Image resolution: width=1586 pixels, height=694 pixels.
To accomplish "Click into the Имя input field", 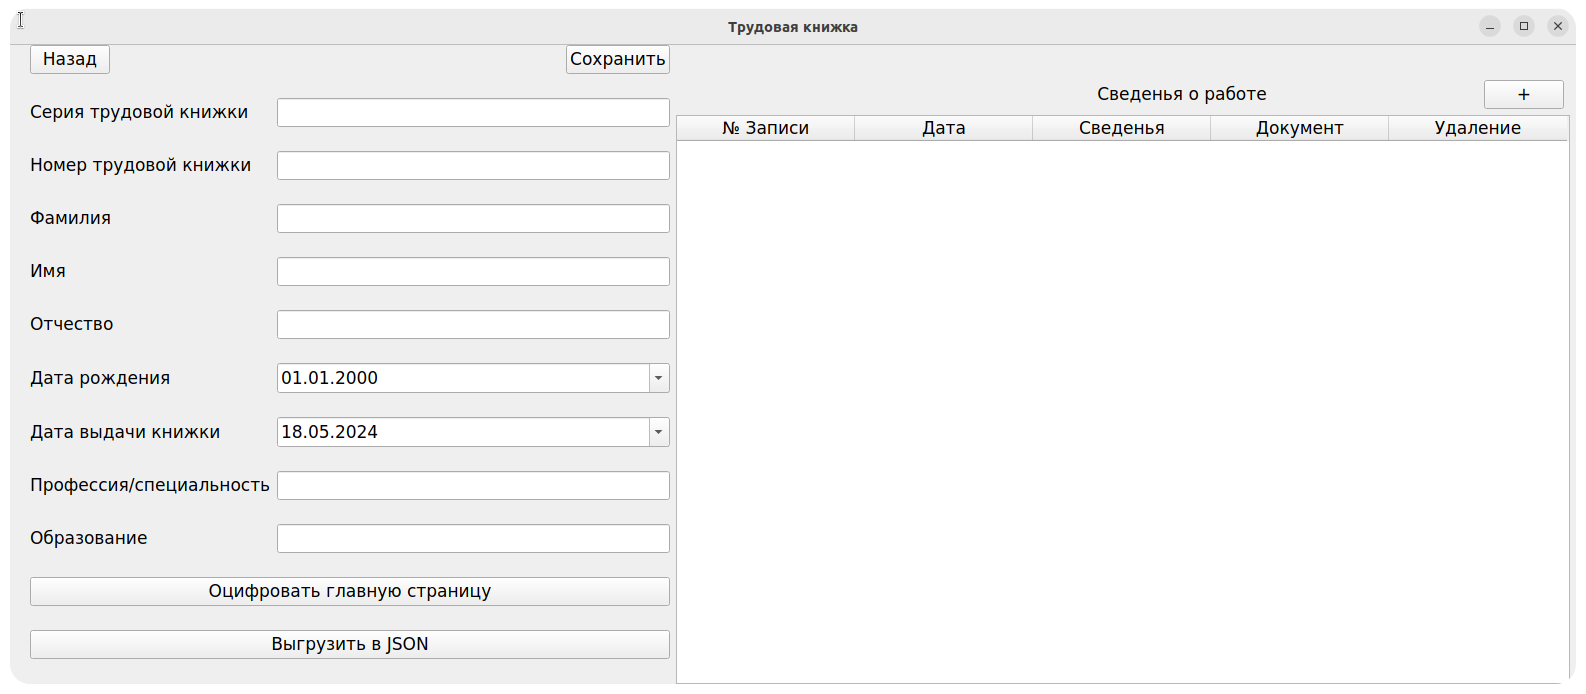I will coord(473,271).
